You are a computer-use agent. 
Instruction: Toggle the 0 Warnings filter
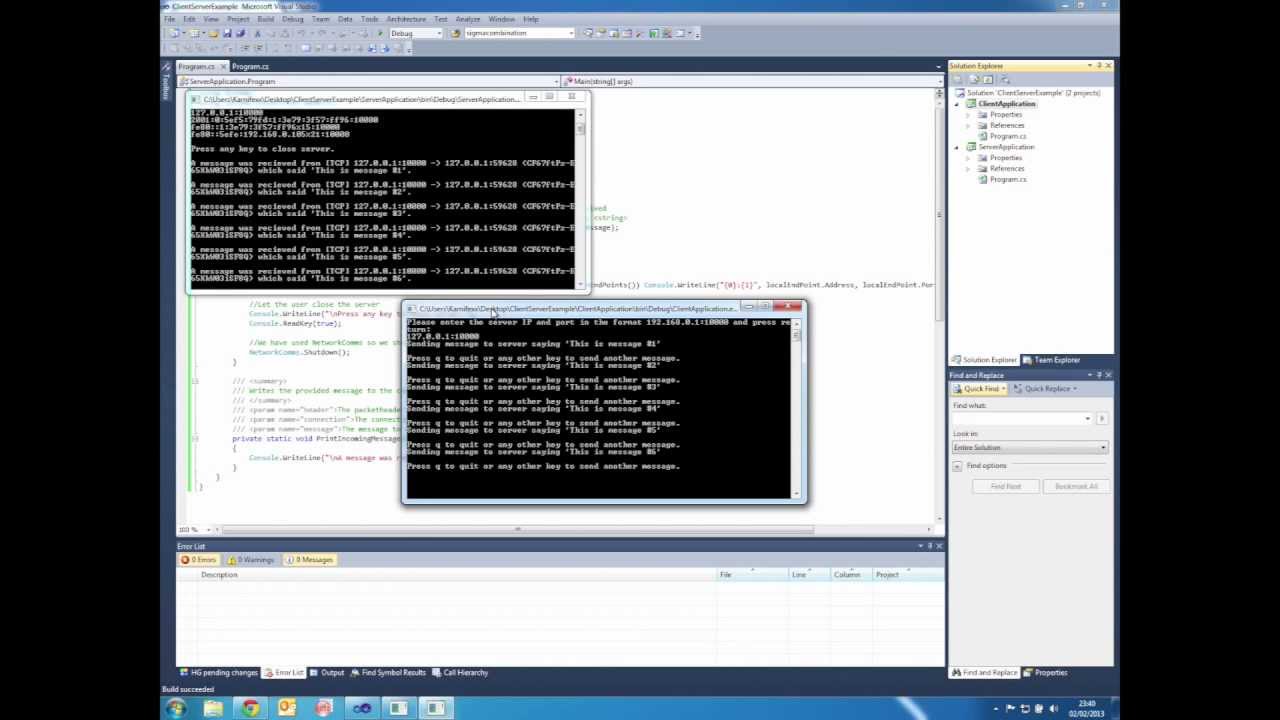click(252, 560)
